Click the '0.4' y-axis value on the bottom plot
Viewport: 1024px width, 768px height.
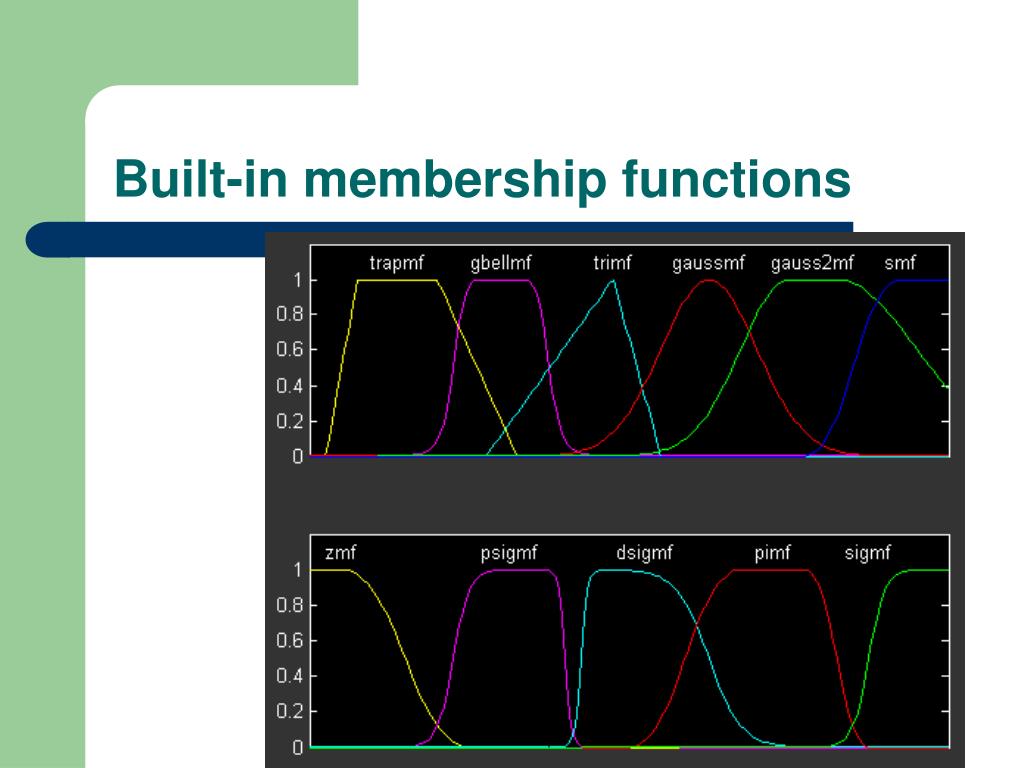point(290,676)
